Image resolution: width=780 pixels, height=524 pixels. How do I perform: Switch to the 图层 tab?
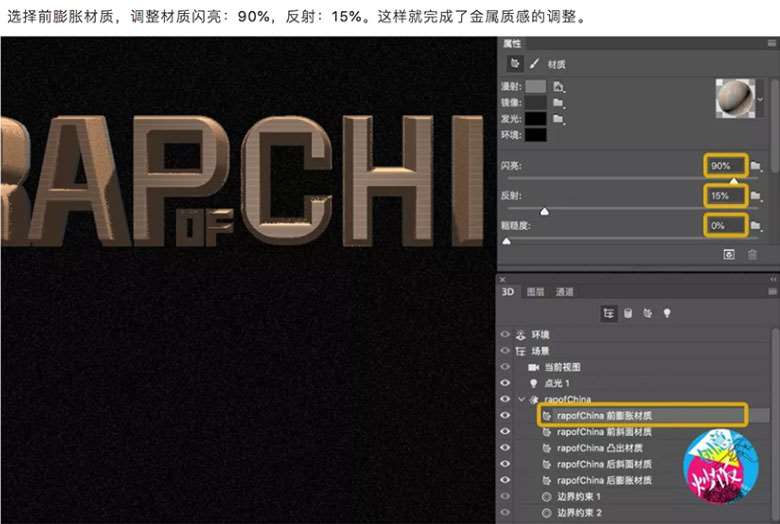(x=535, y=292)
